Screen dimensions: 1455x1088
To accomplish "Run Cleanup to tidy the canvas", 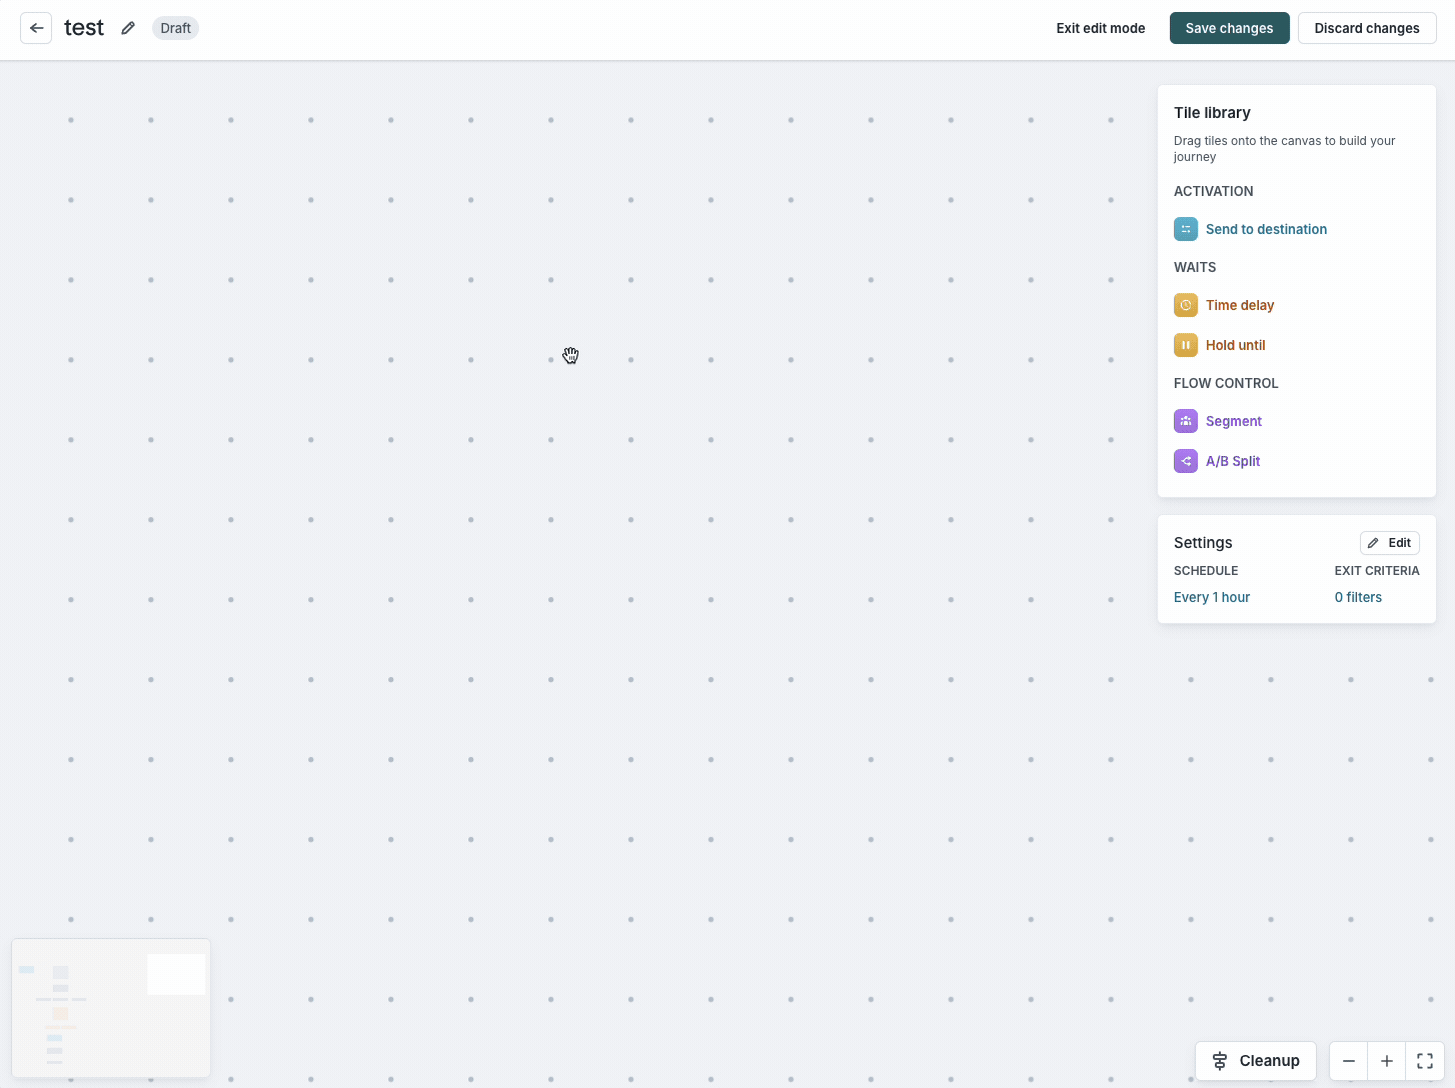I will pos(1256,1061).
